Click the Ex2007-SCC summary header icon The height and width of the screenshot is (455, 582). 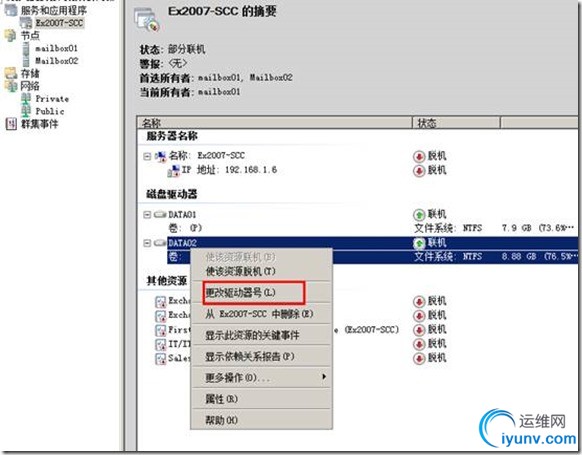pyautogui.click(x=147, y=20)
